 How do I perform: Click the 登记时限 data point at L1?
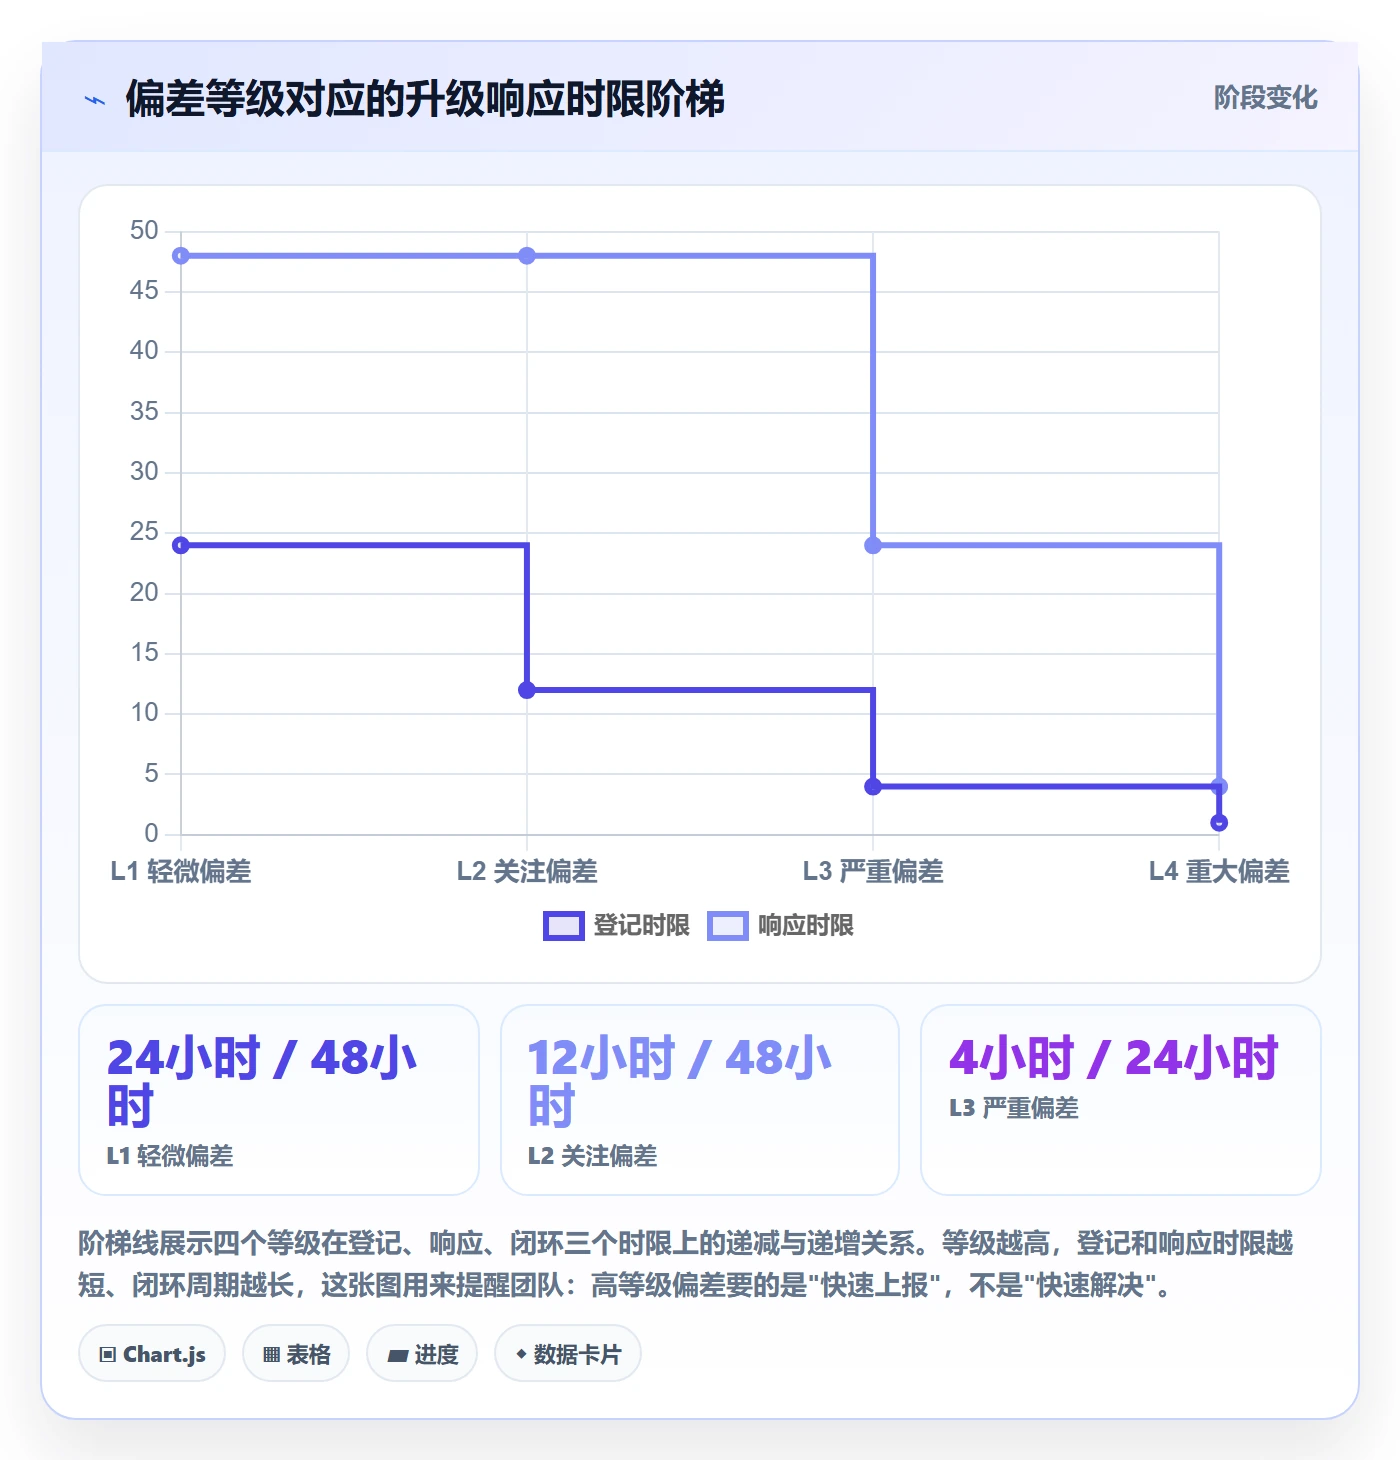[x=181, y=546]
